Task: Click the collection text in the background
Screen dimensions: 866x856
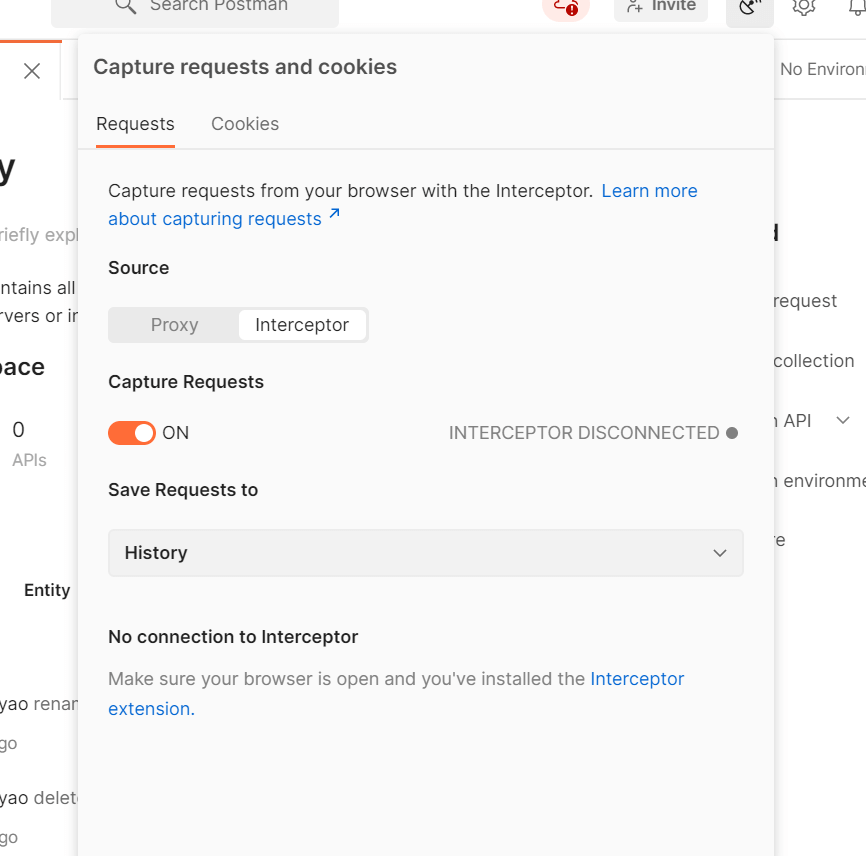Action: tap(814, 361)
